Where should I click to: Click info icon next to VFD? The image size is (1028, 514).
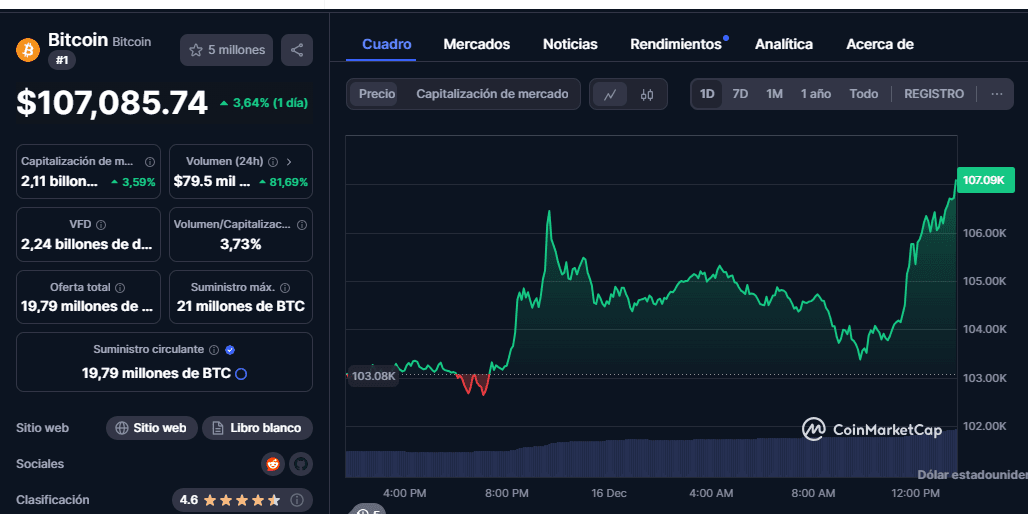(101, 224)
